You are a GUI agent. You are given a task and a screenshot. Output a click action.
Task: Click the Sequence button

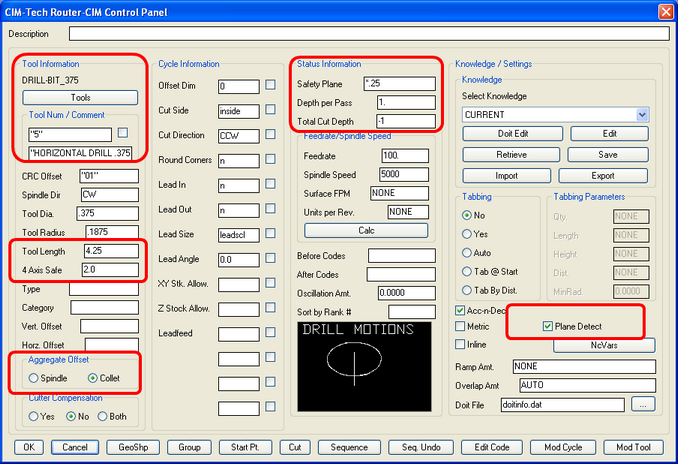click(349, 447)
